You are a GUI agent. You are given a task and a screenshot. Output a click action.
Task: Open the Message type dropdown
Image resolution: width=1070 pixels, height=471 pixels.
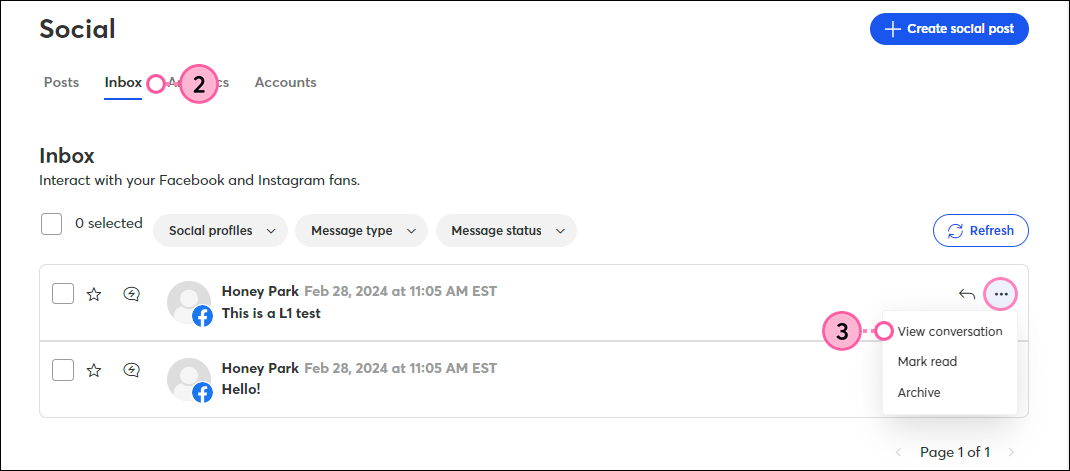point(362,231)
